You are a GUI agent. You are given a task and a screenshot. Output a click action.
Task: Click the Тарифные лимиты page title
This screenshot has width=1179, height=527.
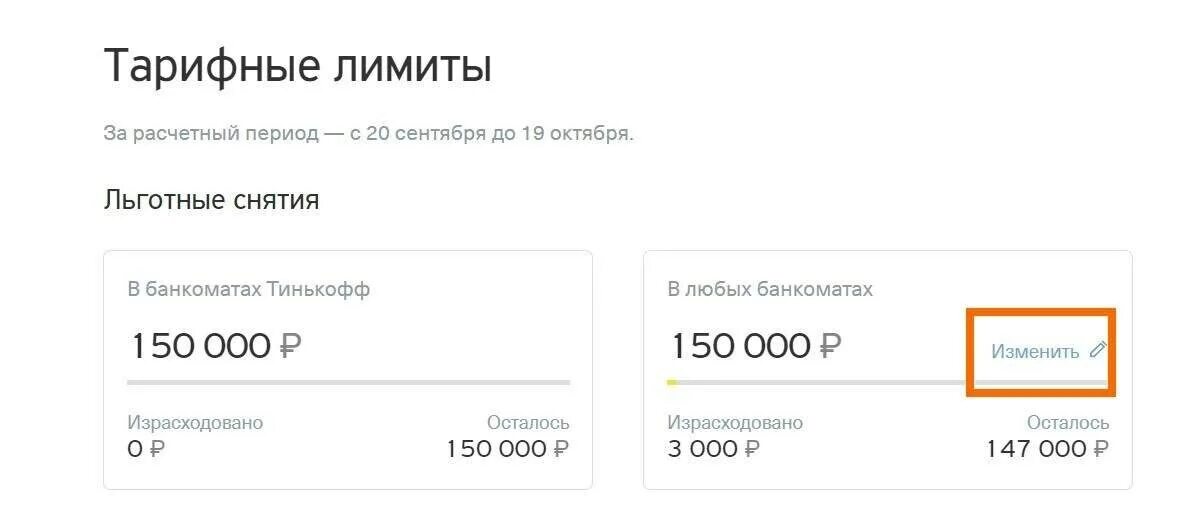(x=297, y=67)
